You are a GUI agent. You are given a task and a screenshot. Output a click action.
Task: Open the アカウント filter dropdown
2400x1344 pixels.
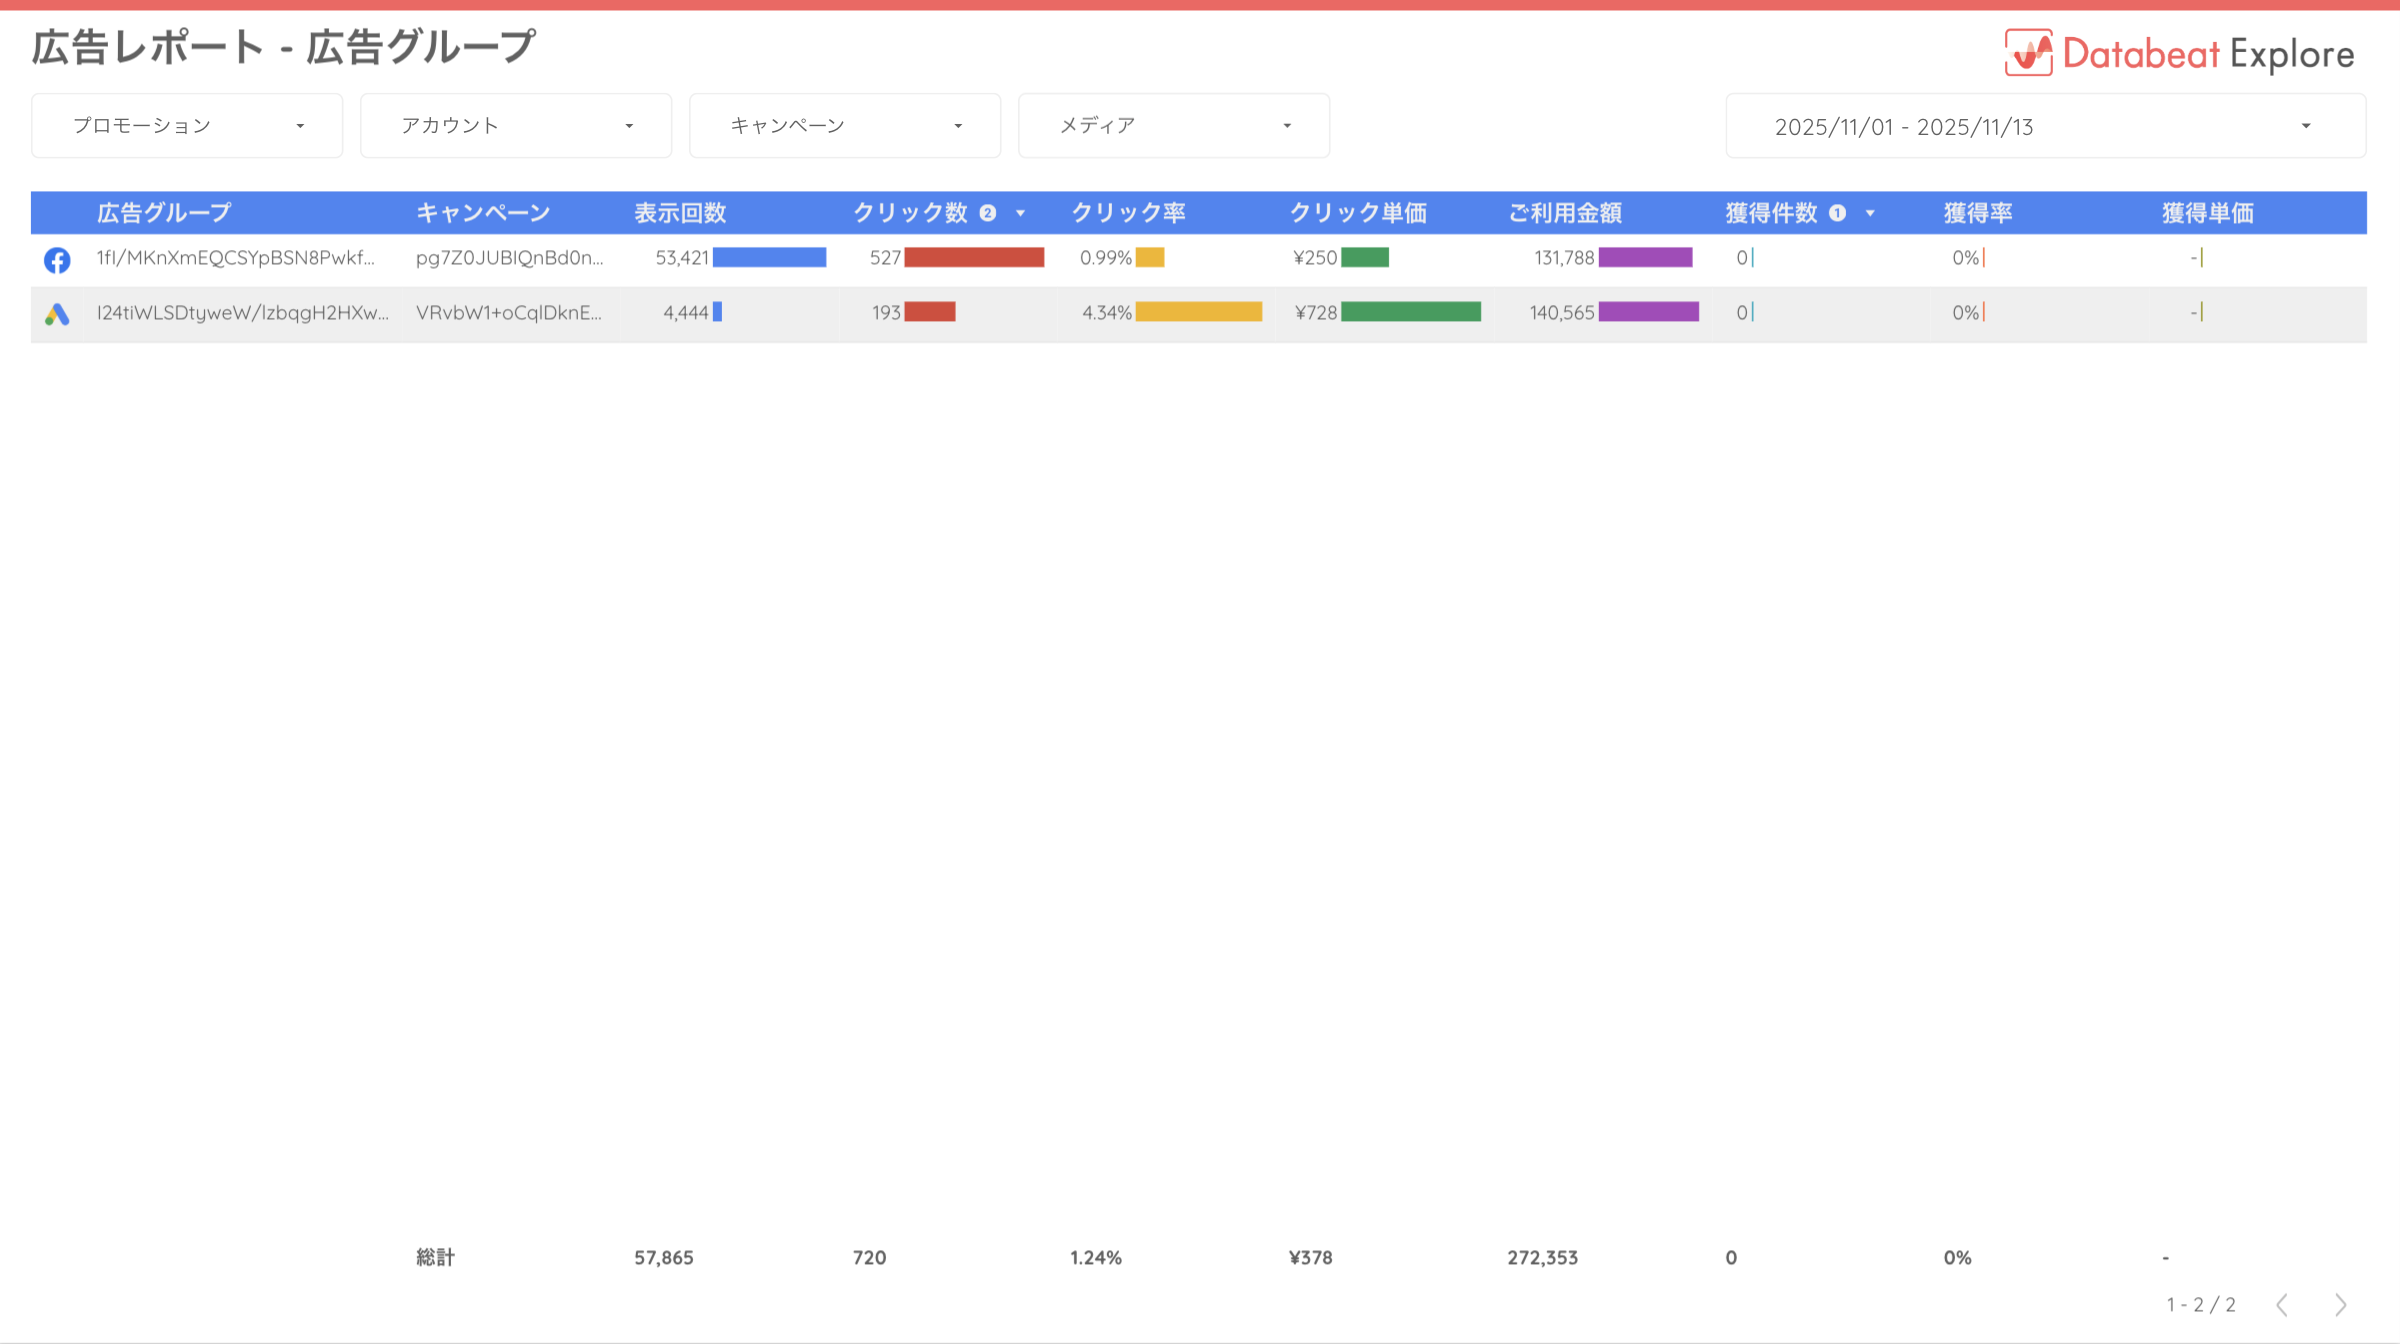[516, 126]
